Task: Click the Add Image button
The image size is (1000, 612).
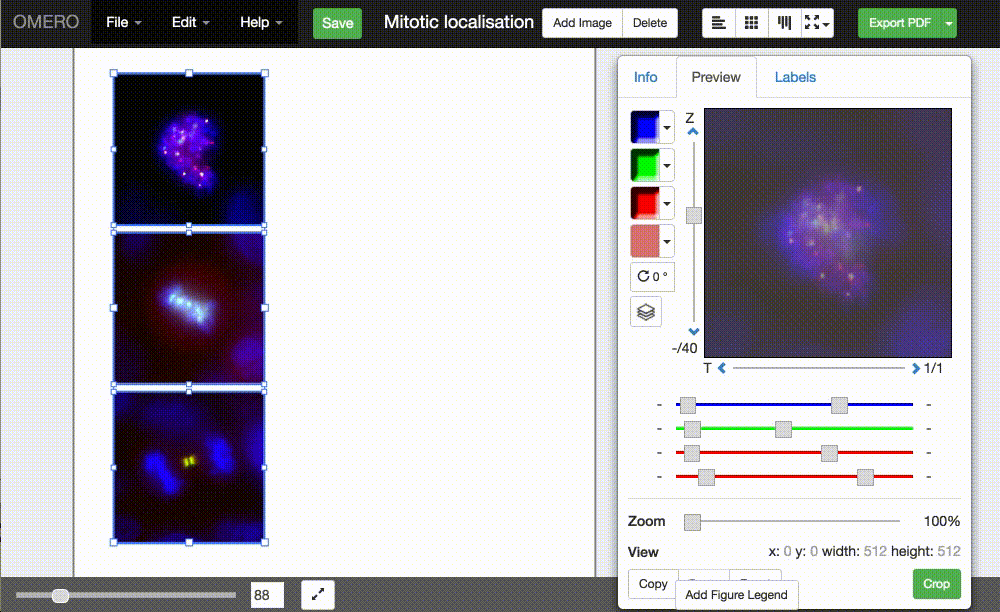Action: pos(582,23)
